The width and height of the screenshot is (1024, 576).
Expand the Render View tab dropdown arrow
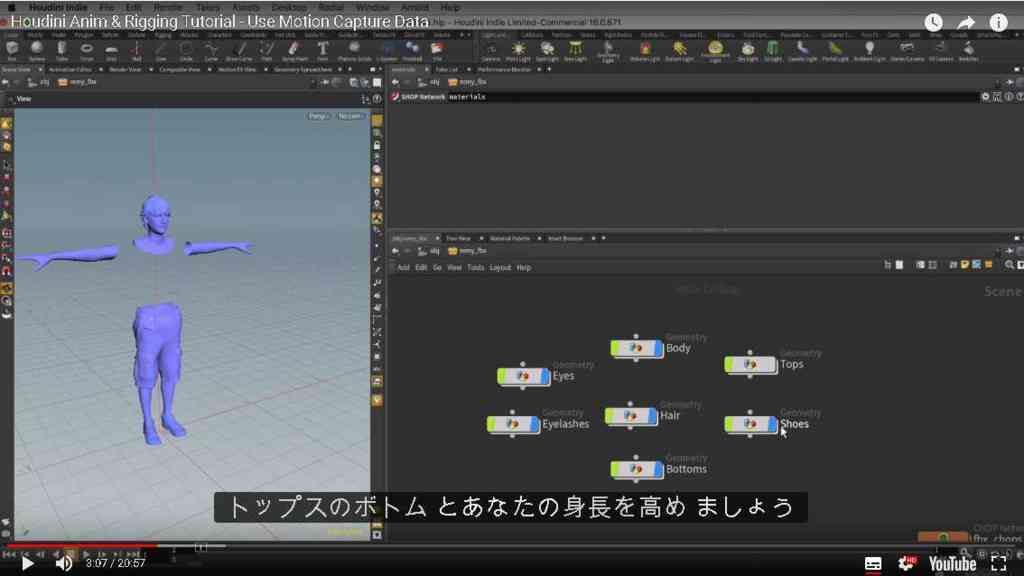(x=151, y=69)
